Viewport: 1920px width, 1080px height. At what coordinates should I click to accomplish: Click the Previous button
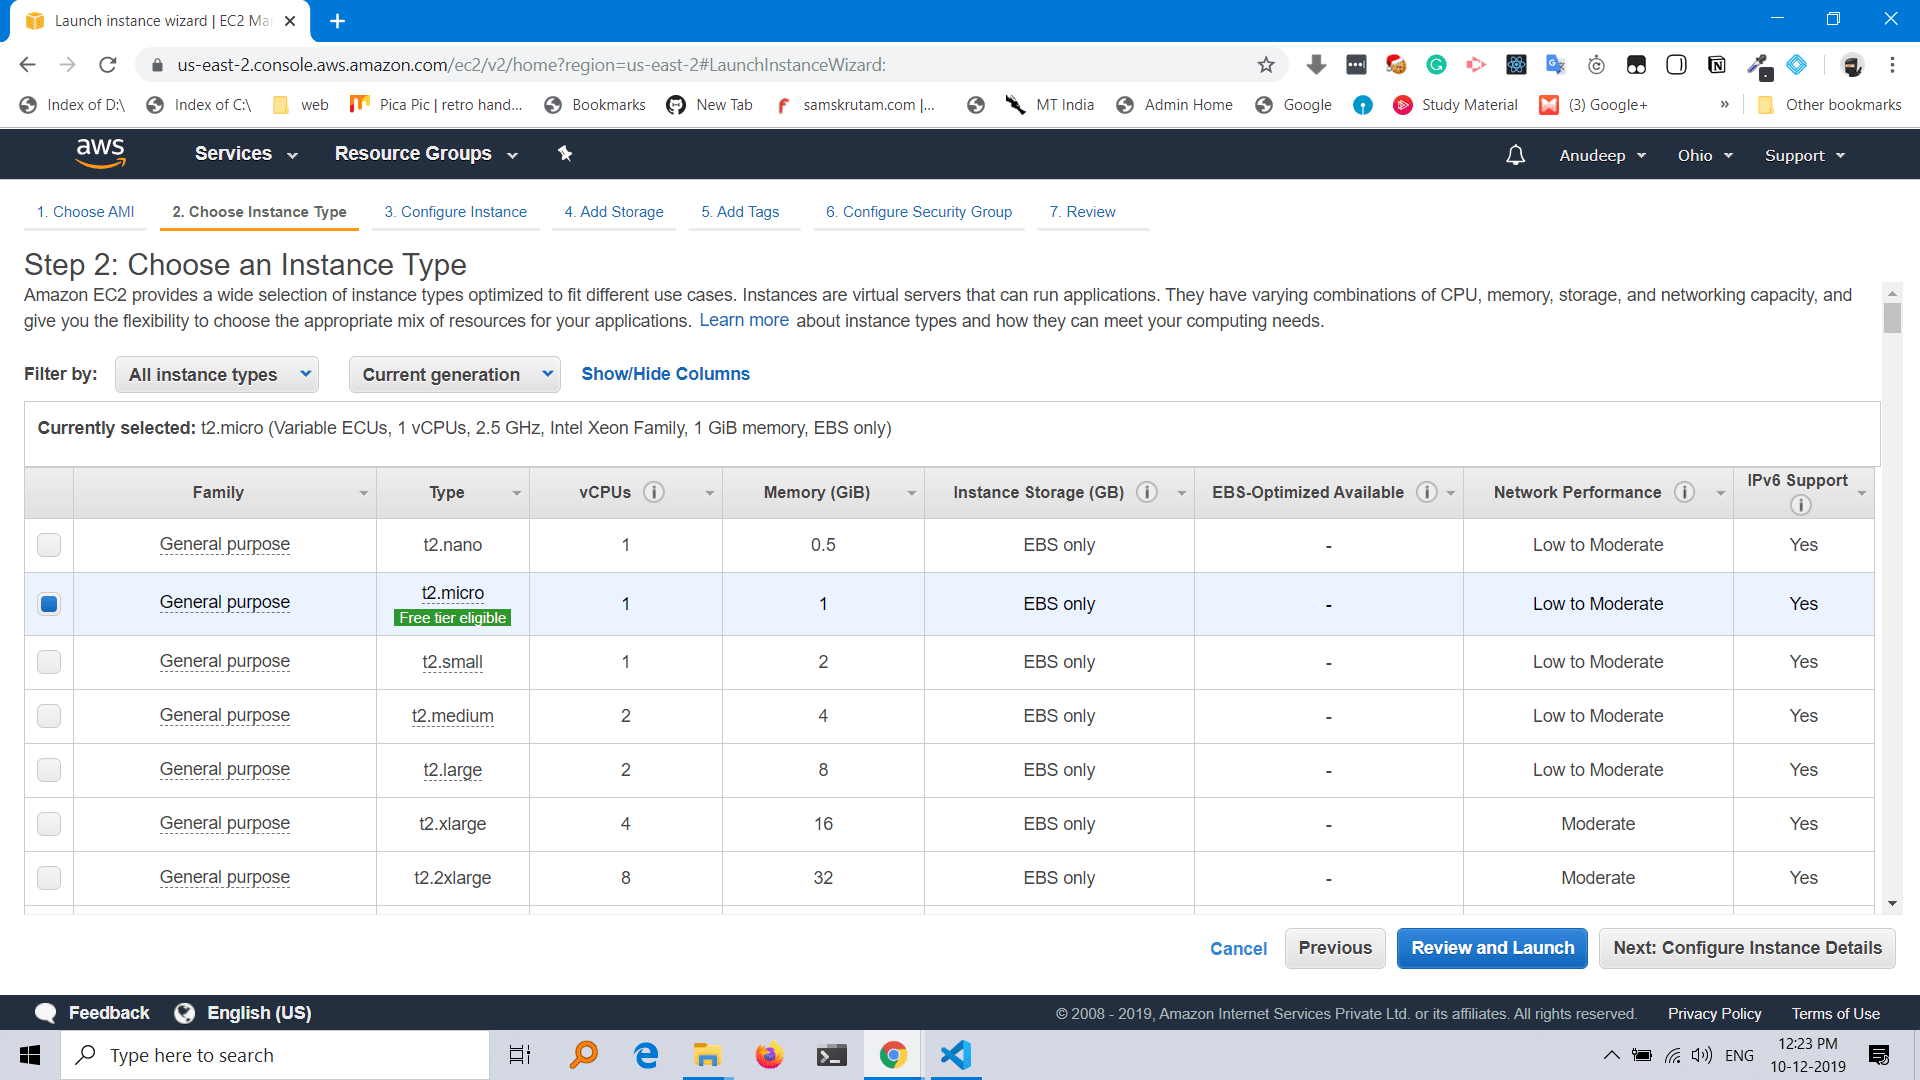tap(1335, 948)
